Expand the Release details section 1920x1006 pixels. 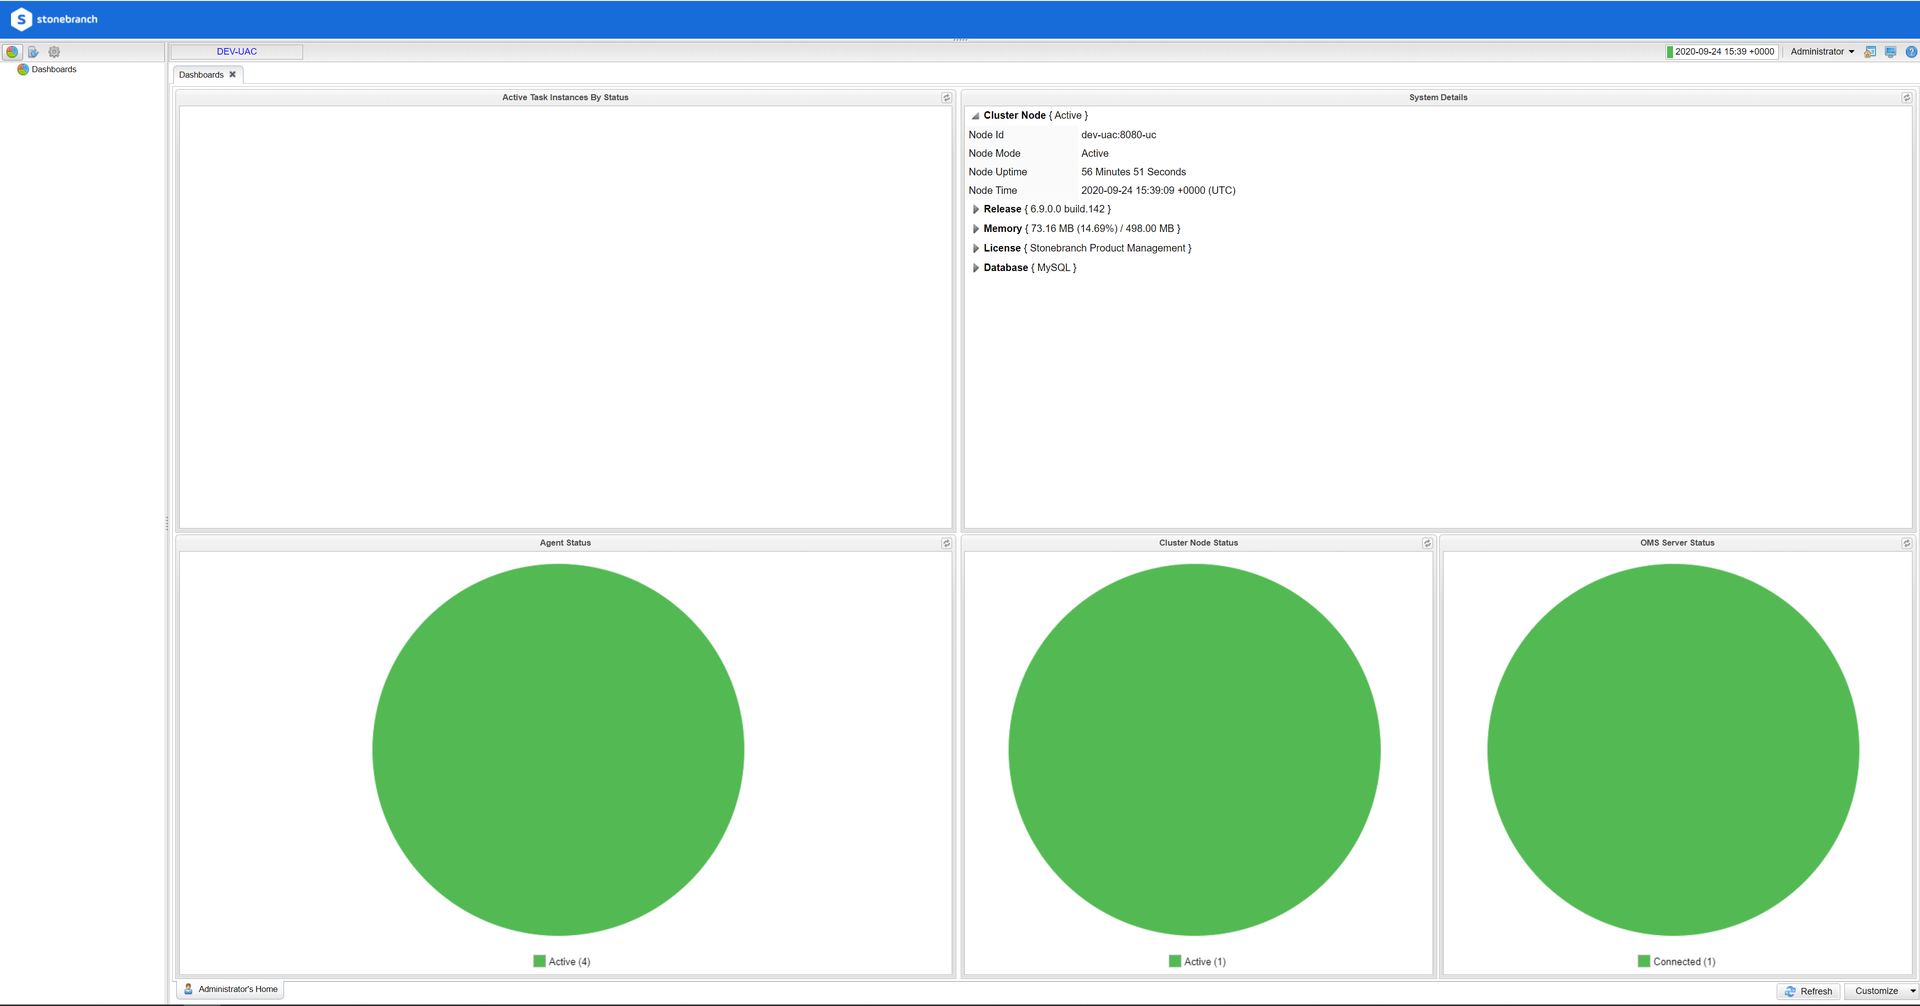(x=976, y=210)
